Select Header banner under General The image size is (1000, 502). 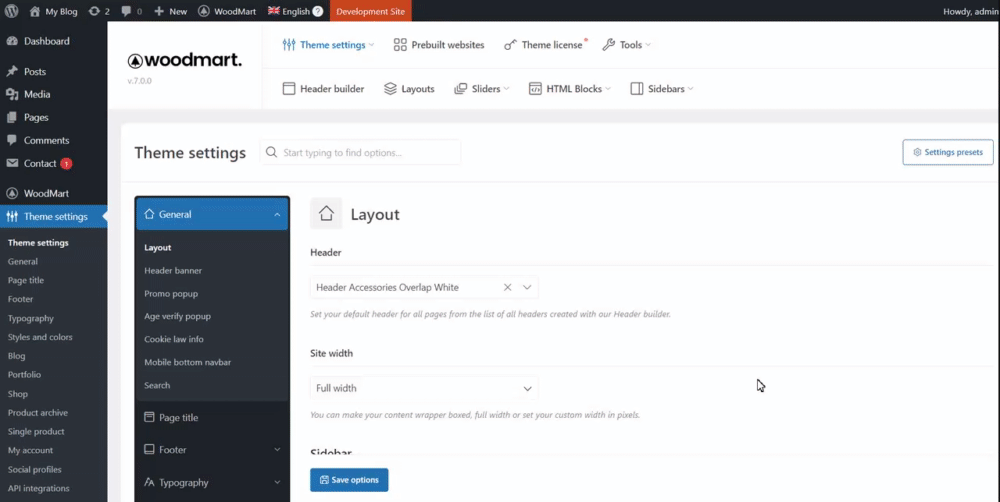173,270
